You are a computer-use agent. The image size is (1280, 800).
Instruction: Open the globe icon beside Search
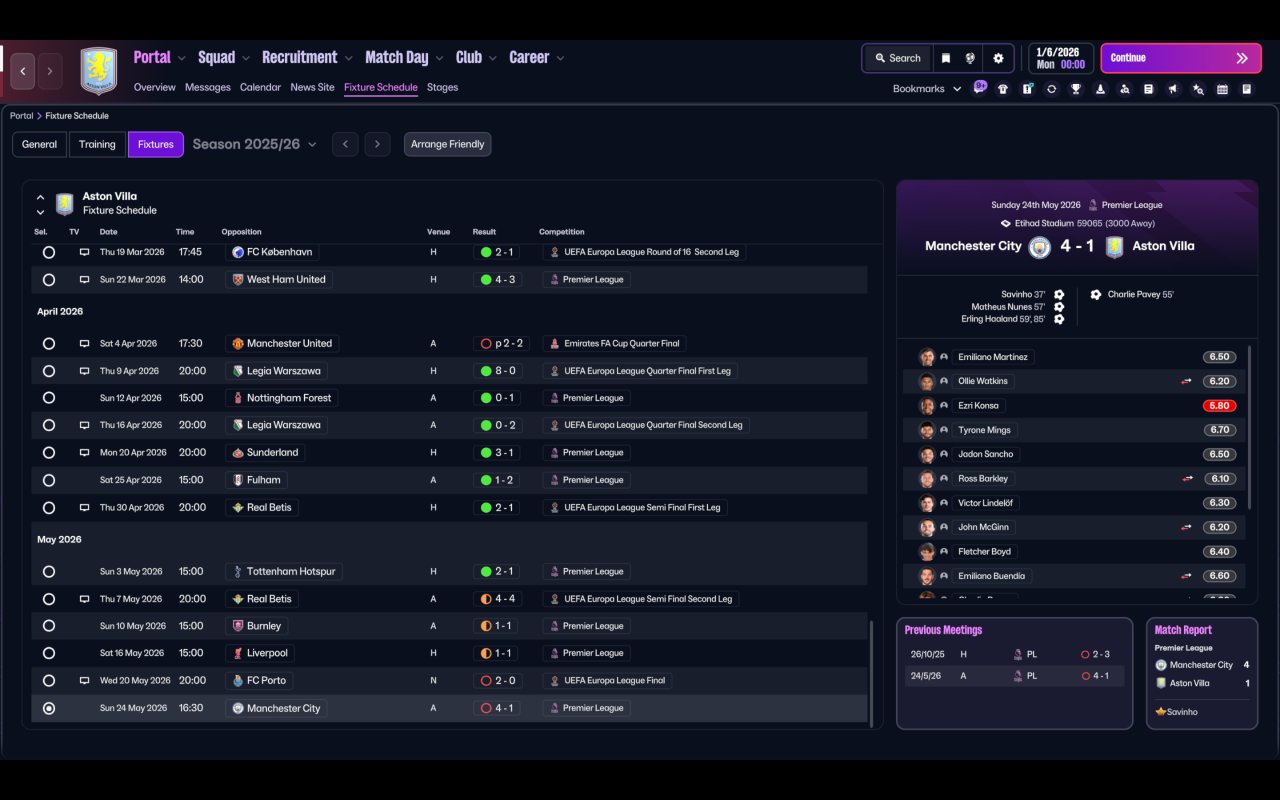tap(970, 58)
